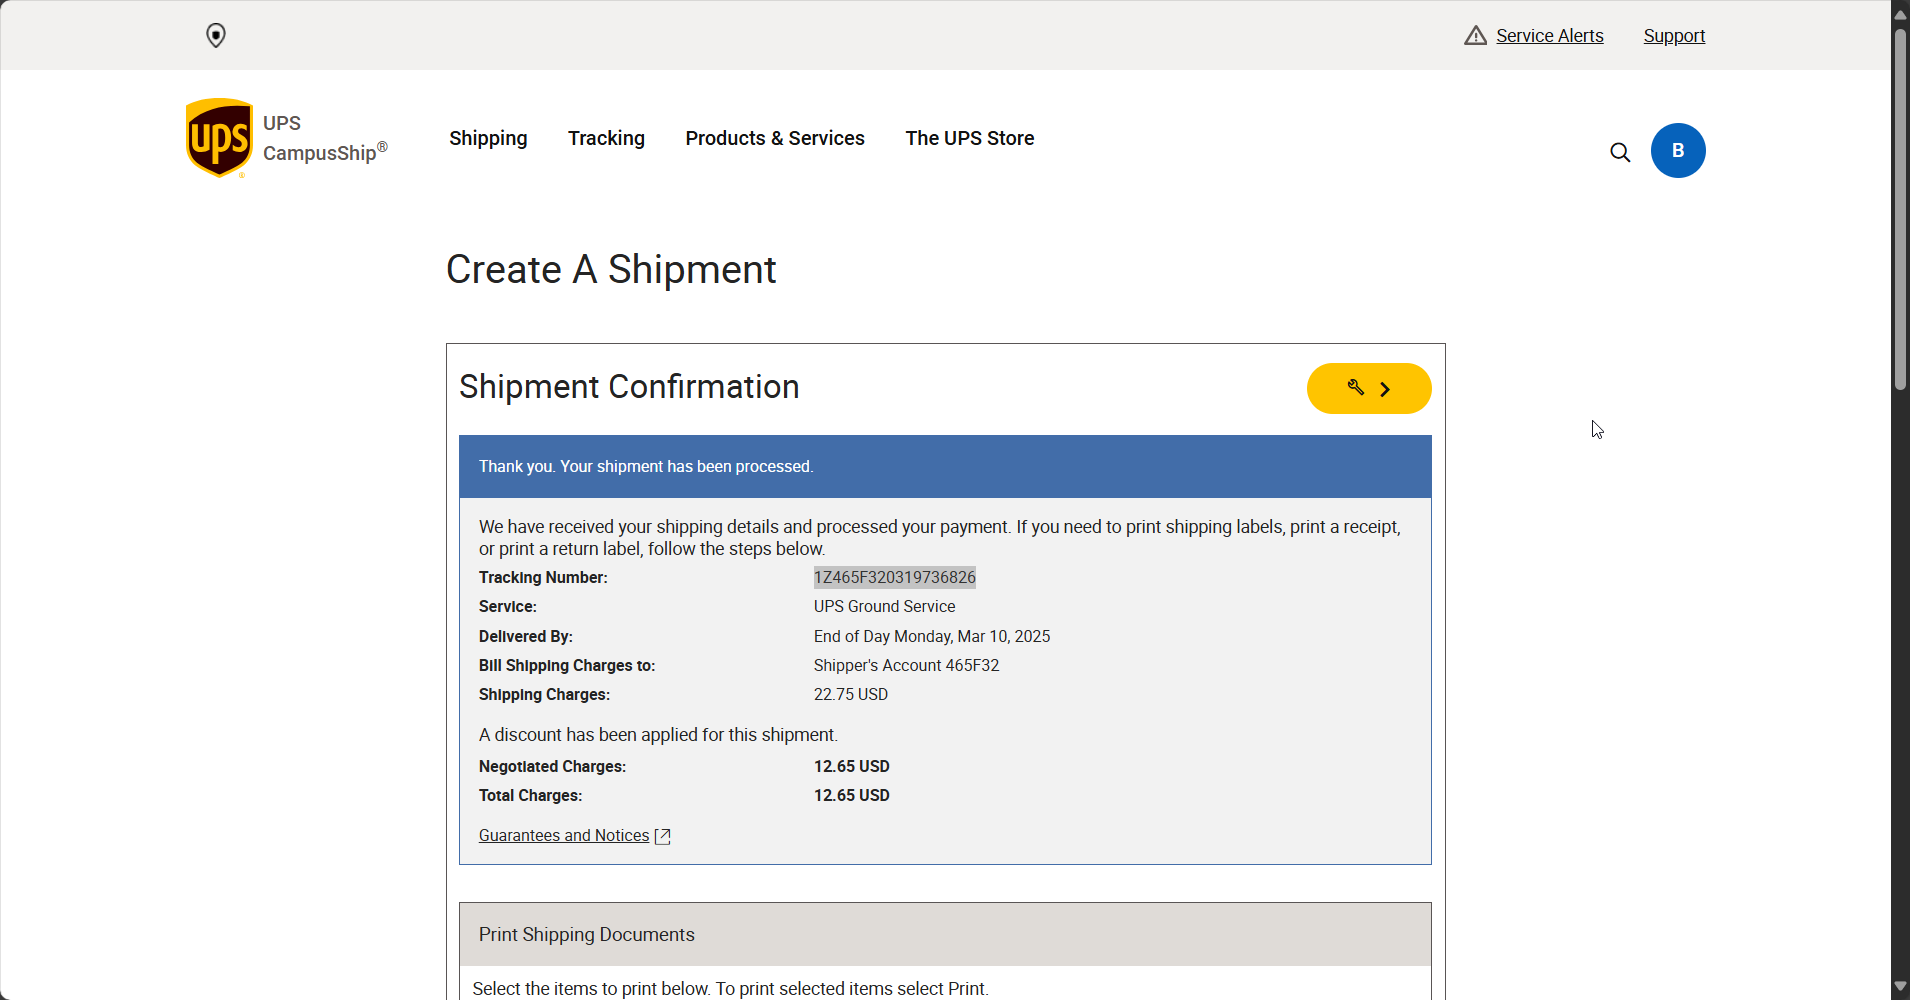The width and height of the screenshot is (1910, 1000).
Task: Expand The UPS Store menu
Action: click(969, 138)
